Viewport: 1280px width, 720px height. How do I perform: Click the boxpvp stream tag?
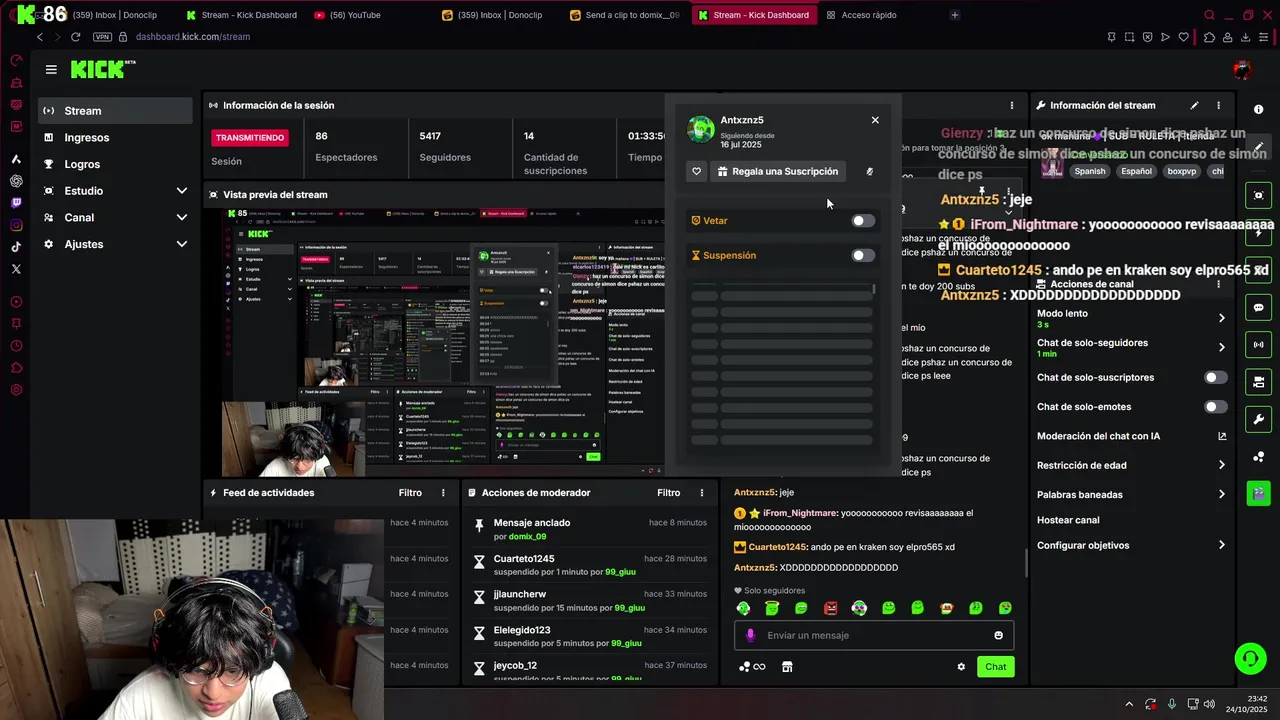[1181, 171]
